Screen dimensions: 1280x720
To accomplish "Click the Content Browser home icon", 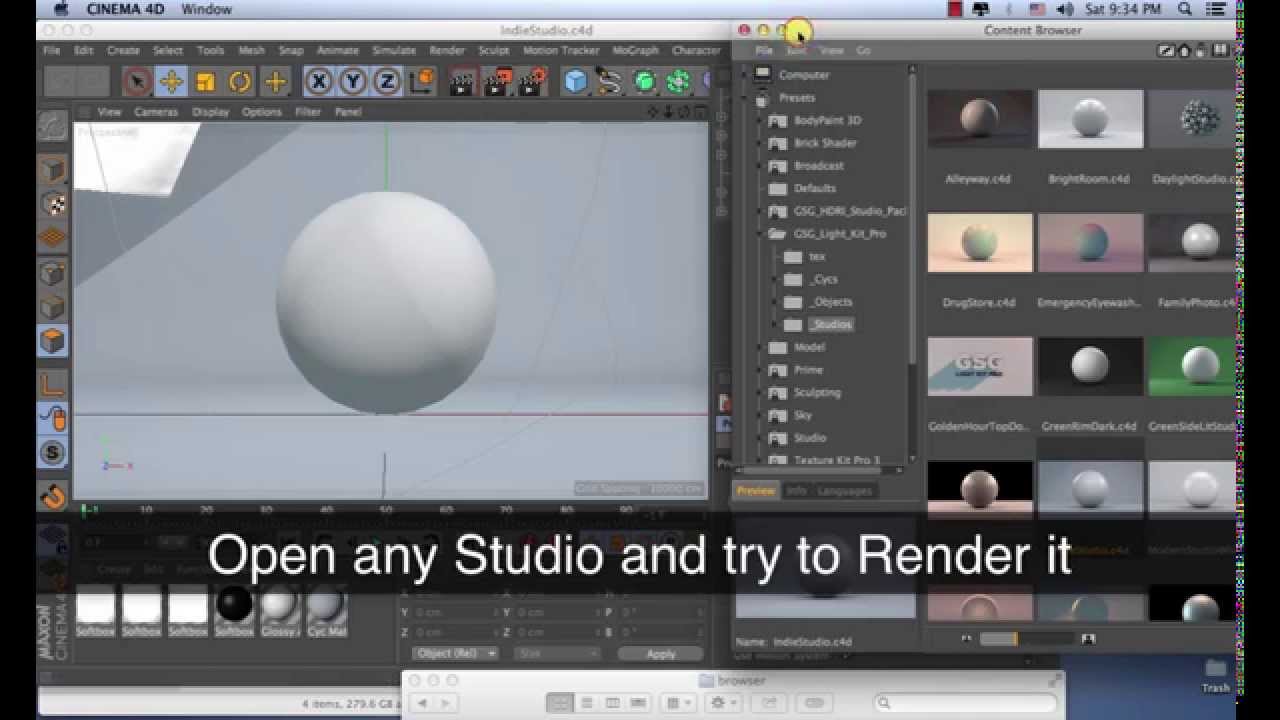I will (x=1185, y=50).
